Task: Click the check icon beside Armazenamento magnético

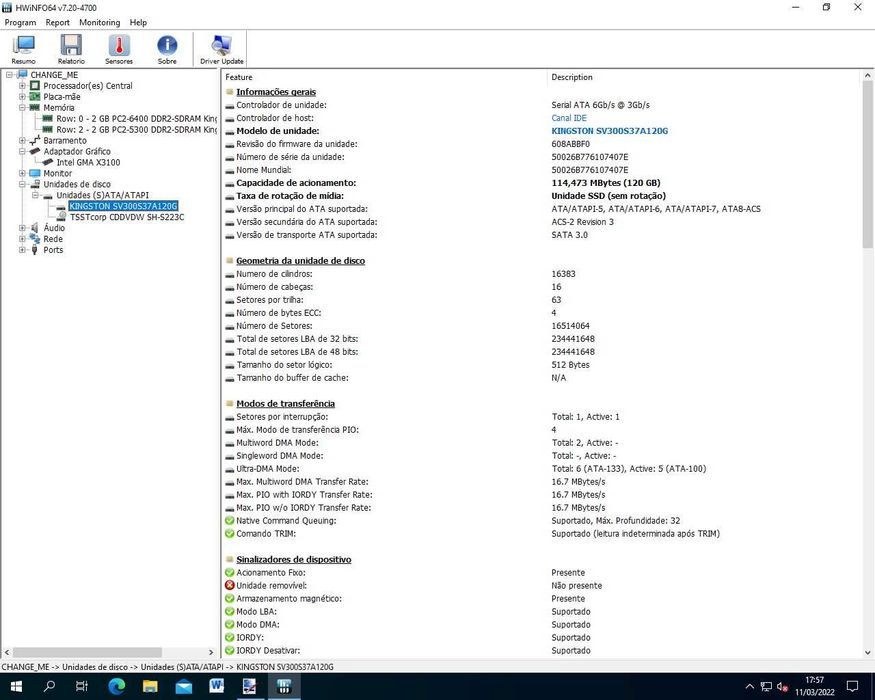Action: point(229,598)
